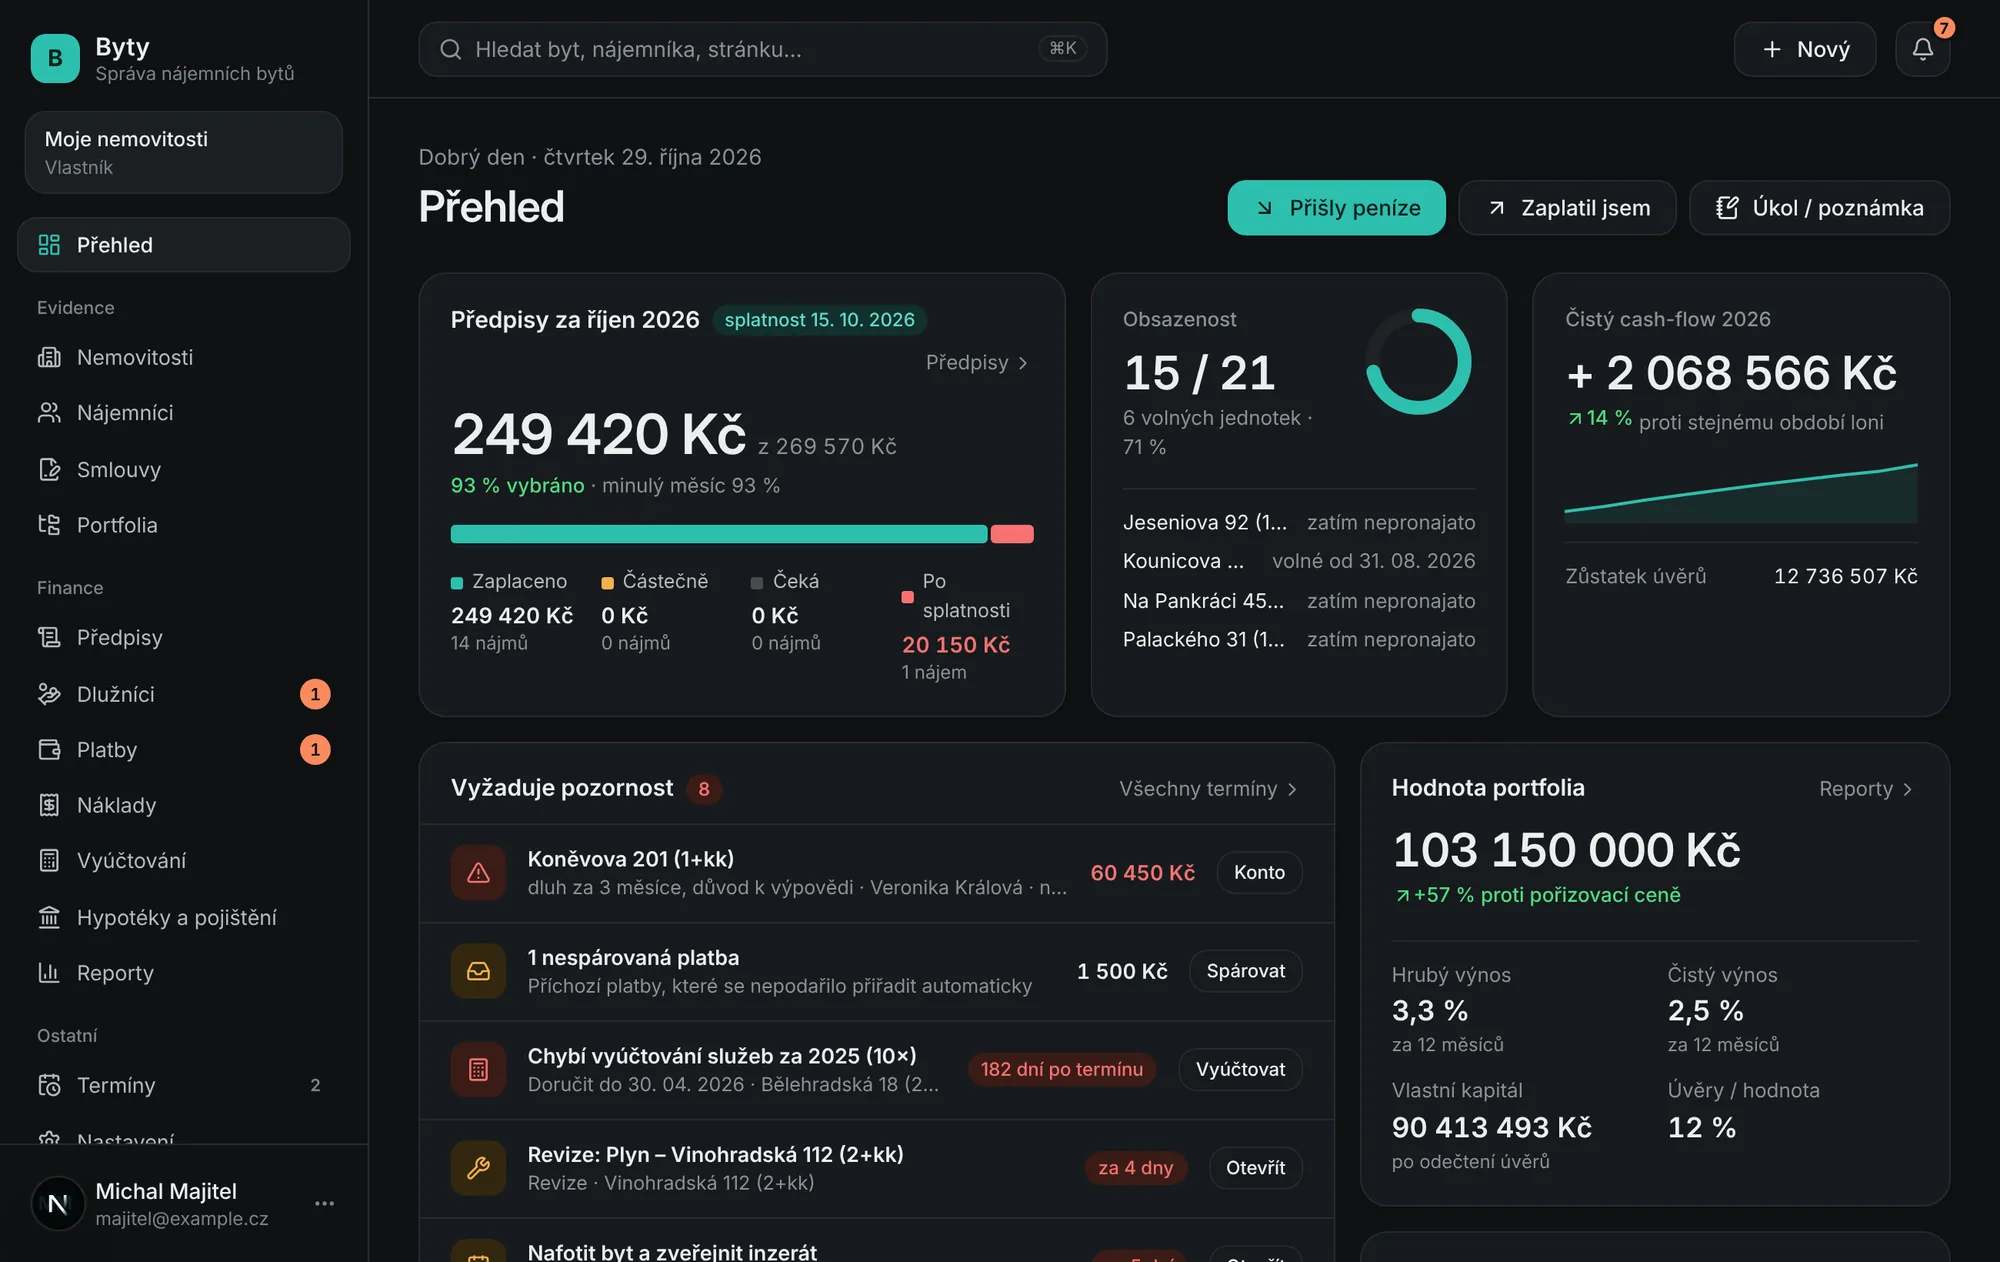
Task: Click the Nový button
Action: (1805, 49)
